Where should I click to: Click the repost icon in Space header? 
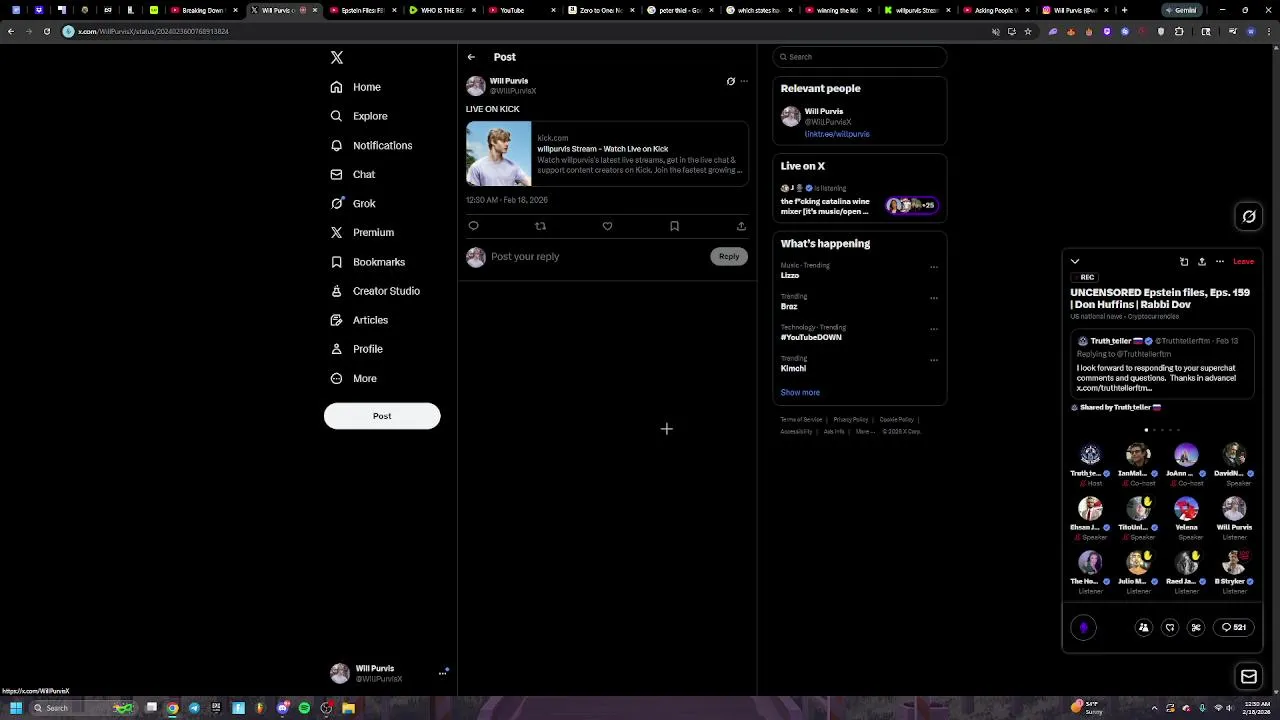tap(1184, 262)
